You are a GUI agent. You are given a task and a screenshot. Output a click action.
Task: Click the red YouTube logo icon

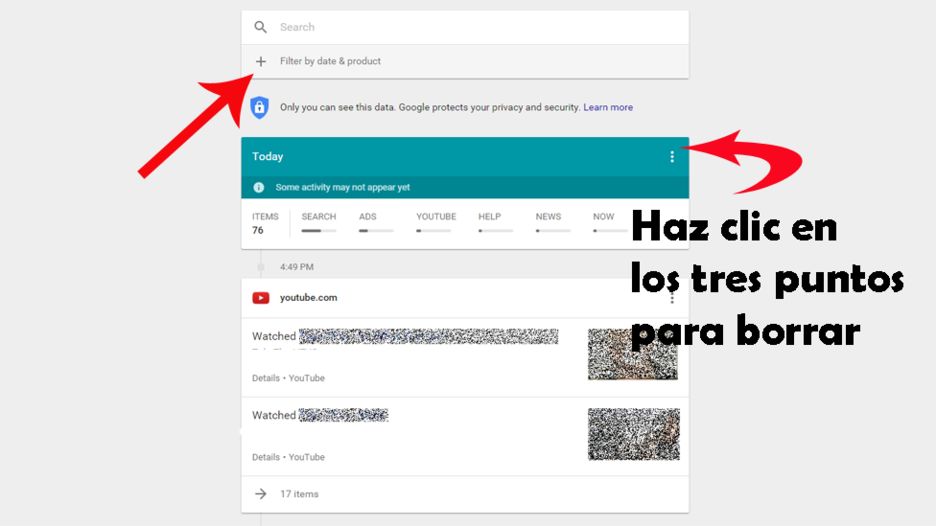coord(261,297)
